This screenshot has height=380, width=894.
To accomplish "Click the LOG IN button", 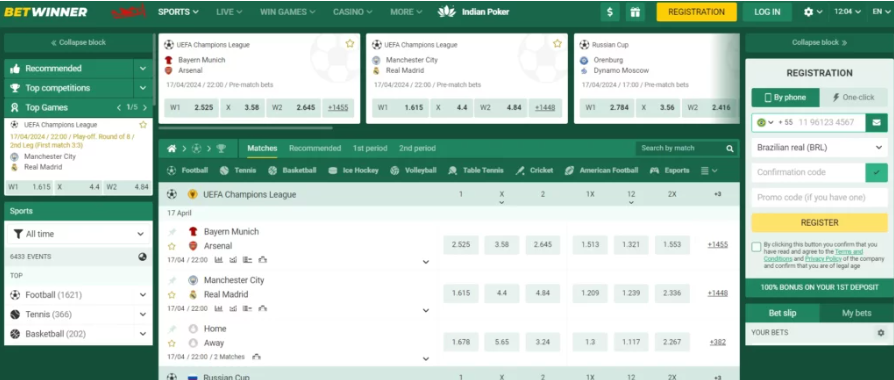I will point(767,12).
